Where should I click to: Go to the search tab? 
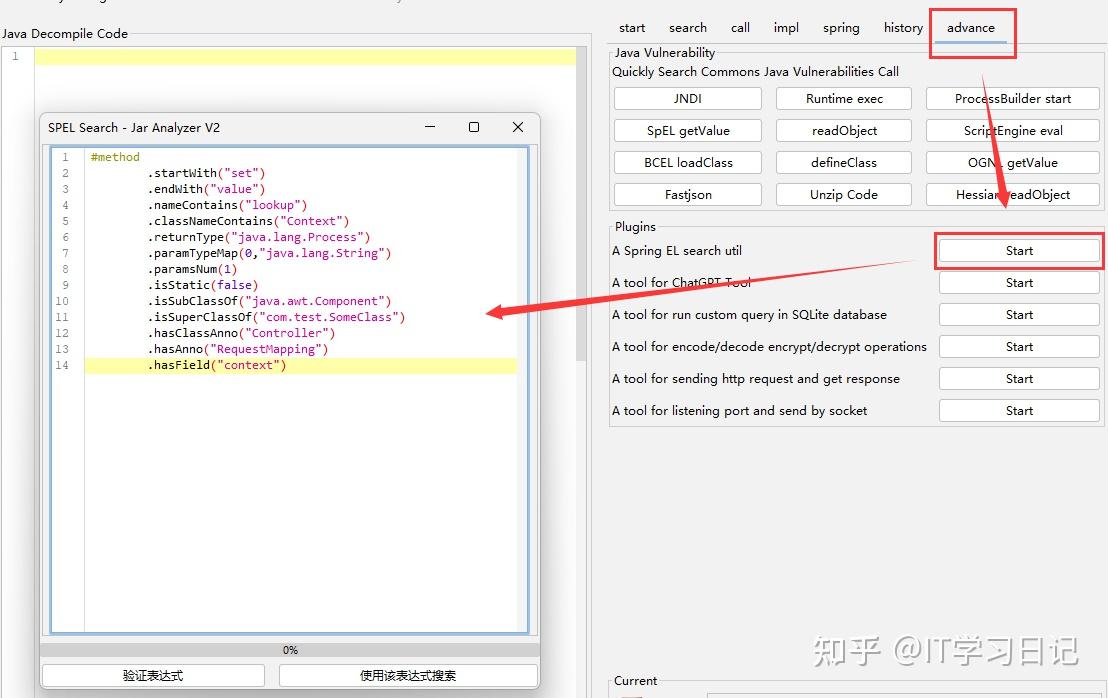pyautogui.click(x=688, y=28)
